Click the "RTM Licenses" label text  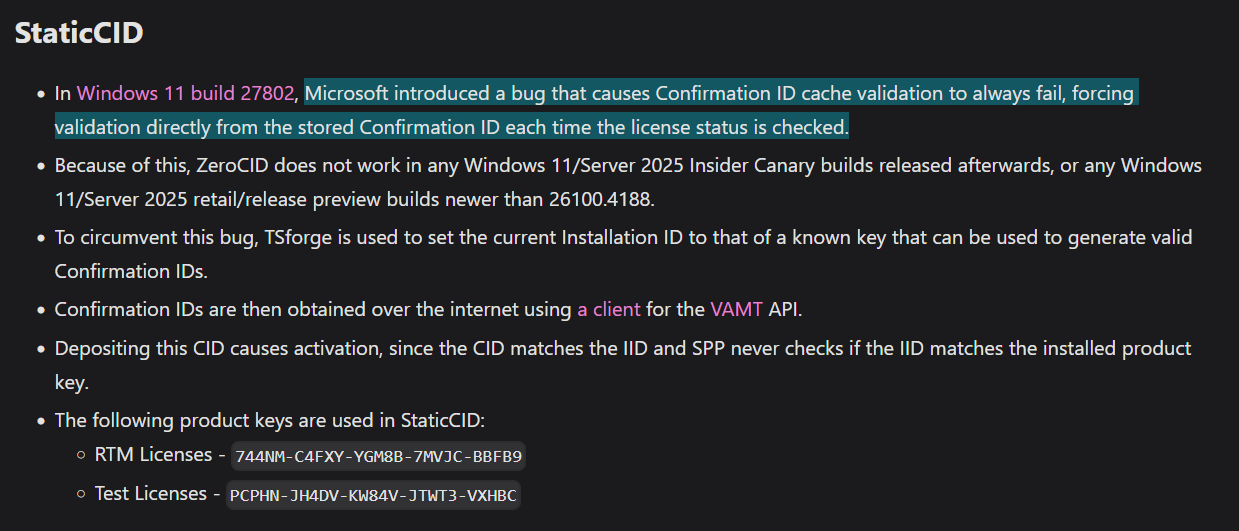[154, 456]
